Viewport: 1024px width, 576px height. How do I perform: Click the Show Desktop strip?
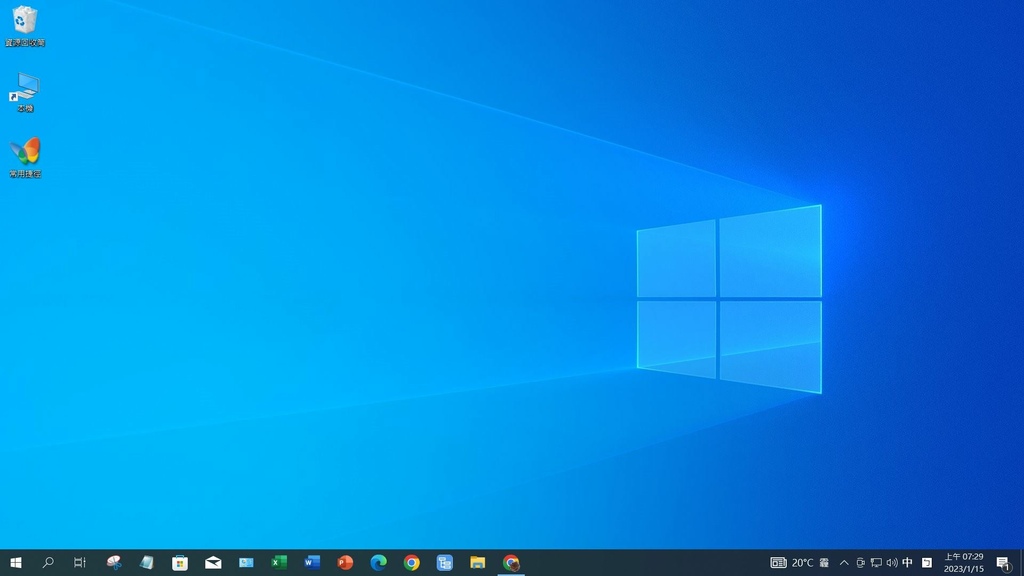(x=1021, y=562)
